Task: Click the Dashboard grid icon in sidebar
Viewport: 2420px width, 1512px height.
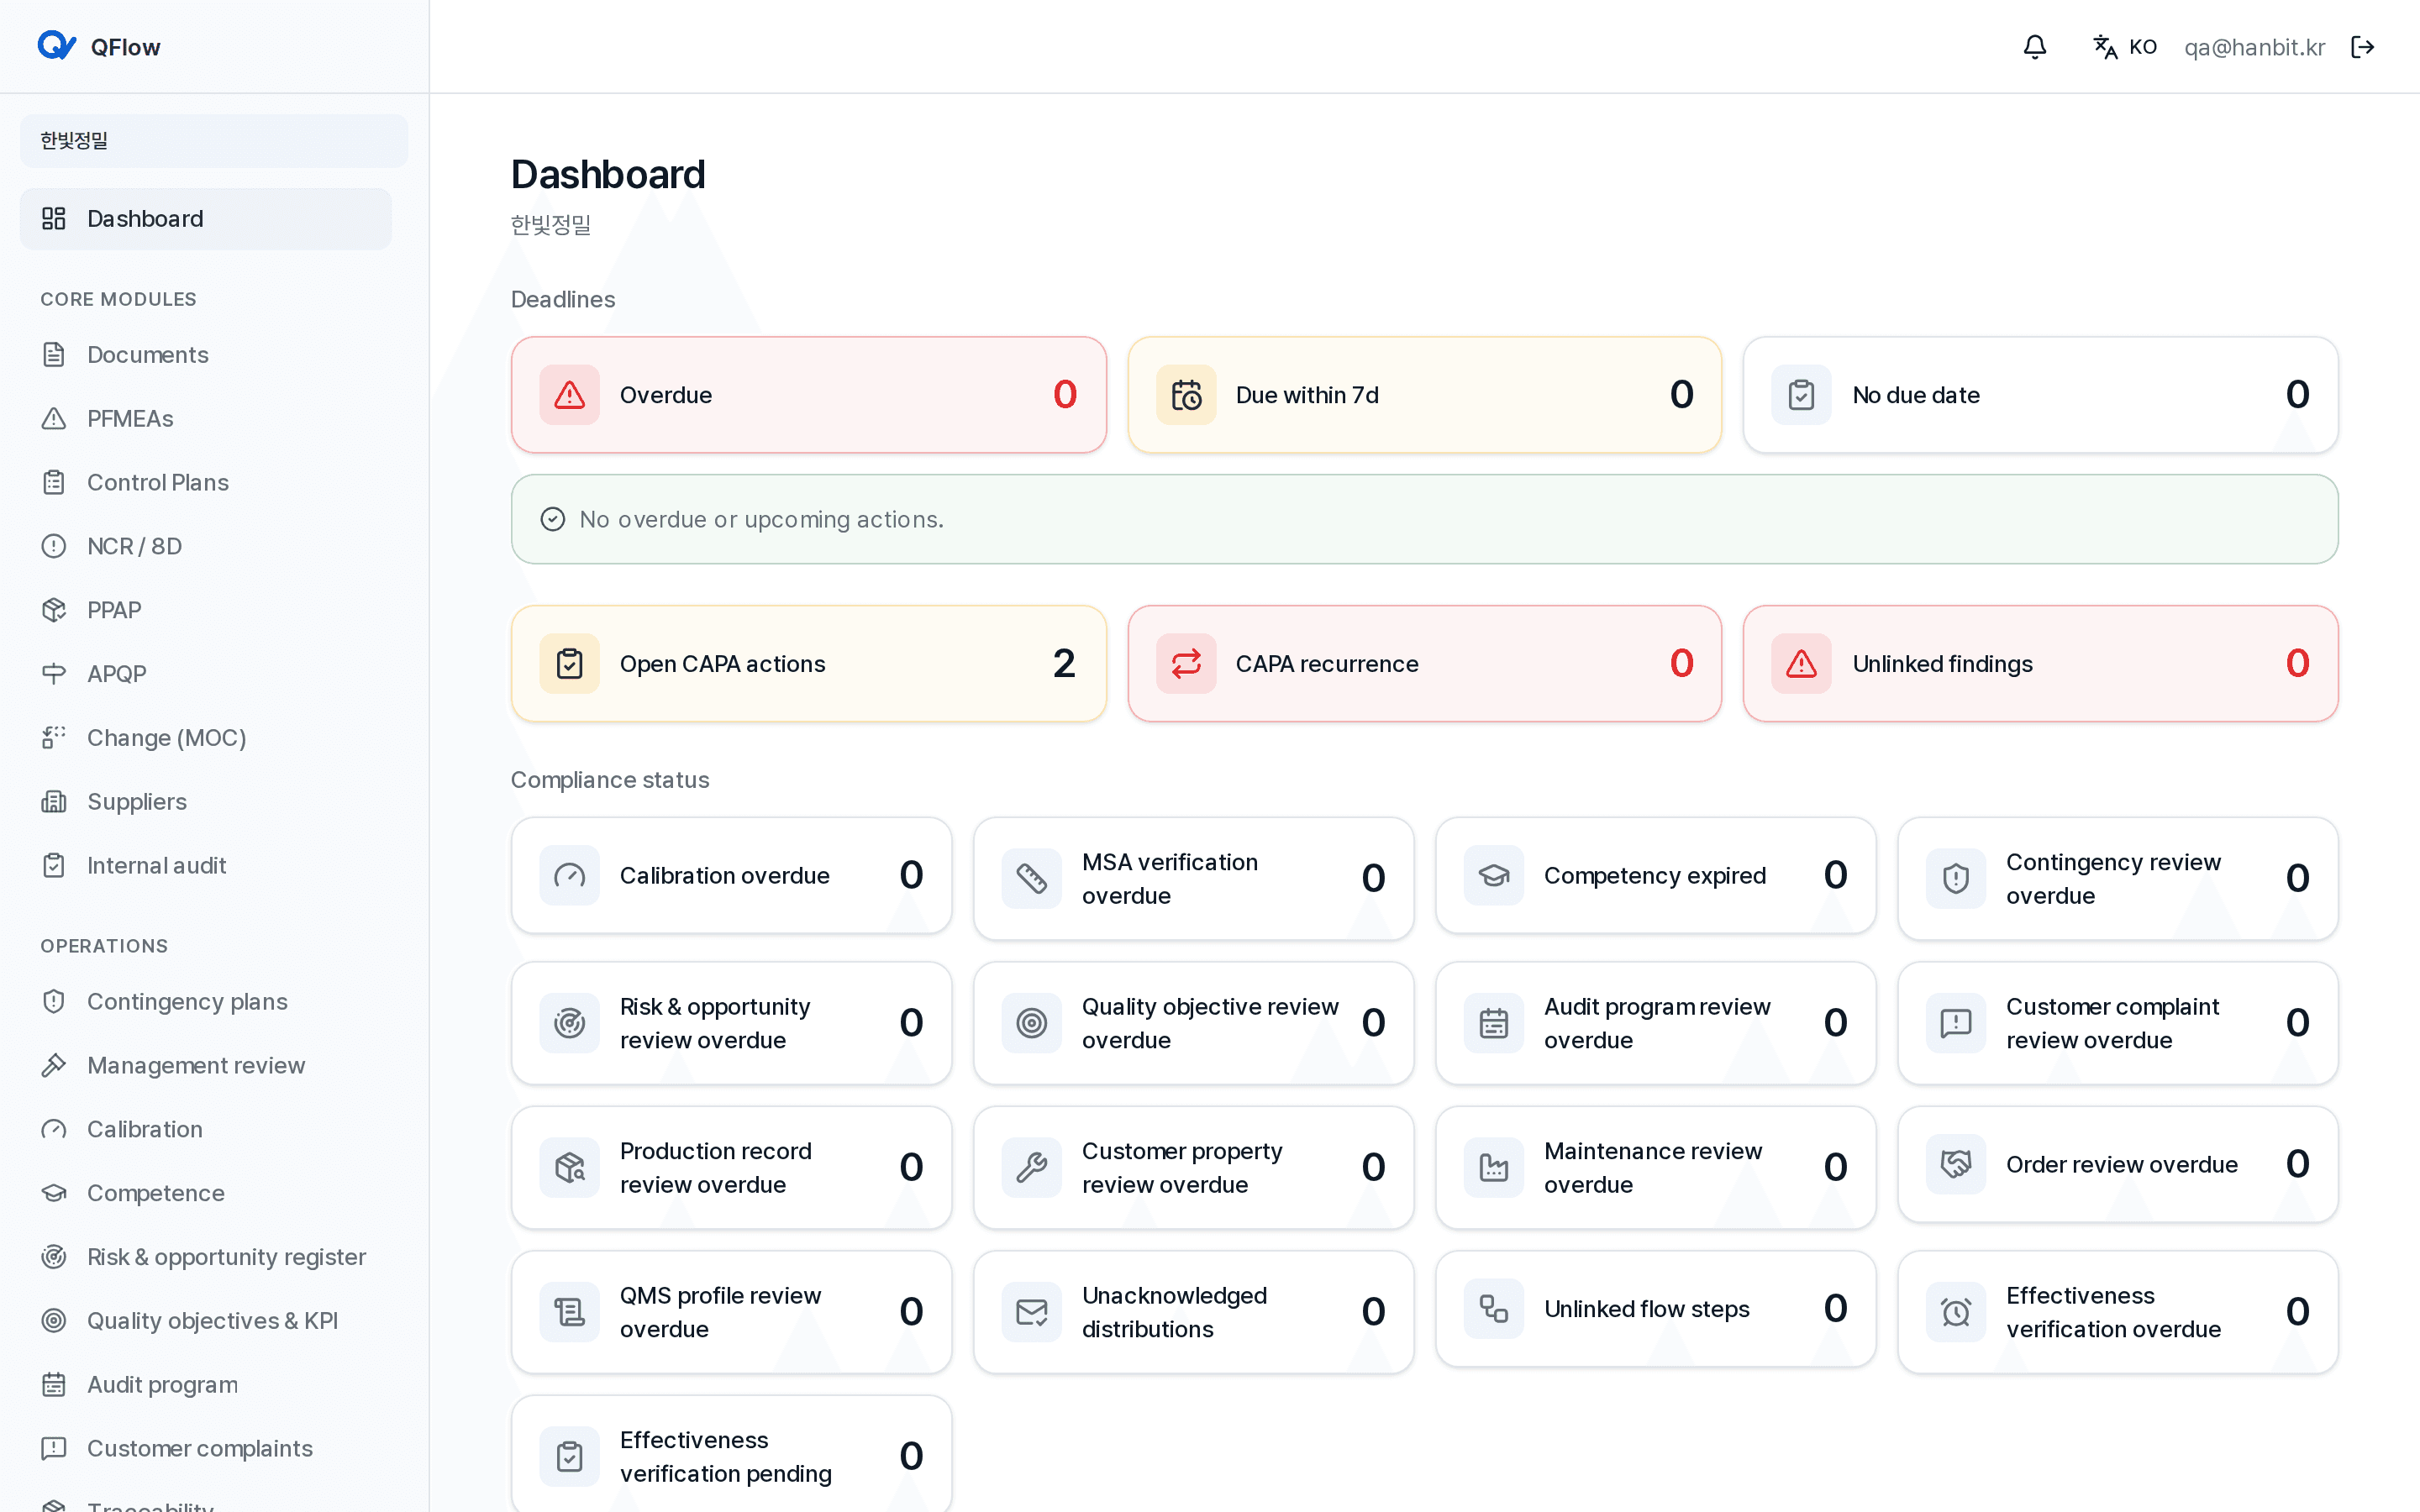Action: point(54,219)
